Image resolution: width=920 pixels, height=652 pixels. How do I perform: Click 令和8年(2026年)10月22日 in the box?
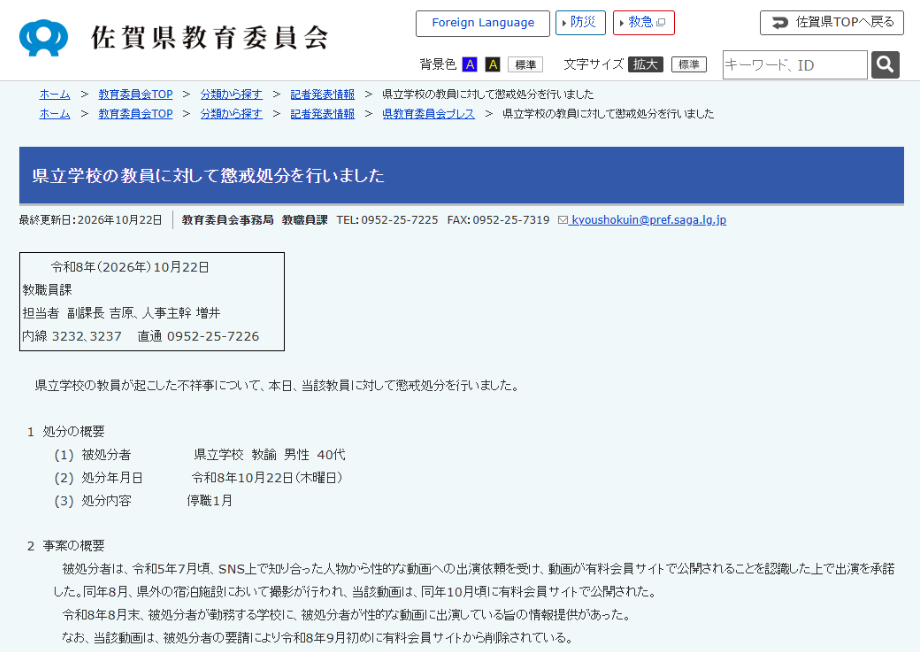(130, 267)
